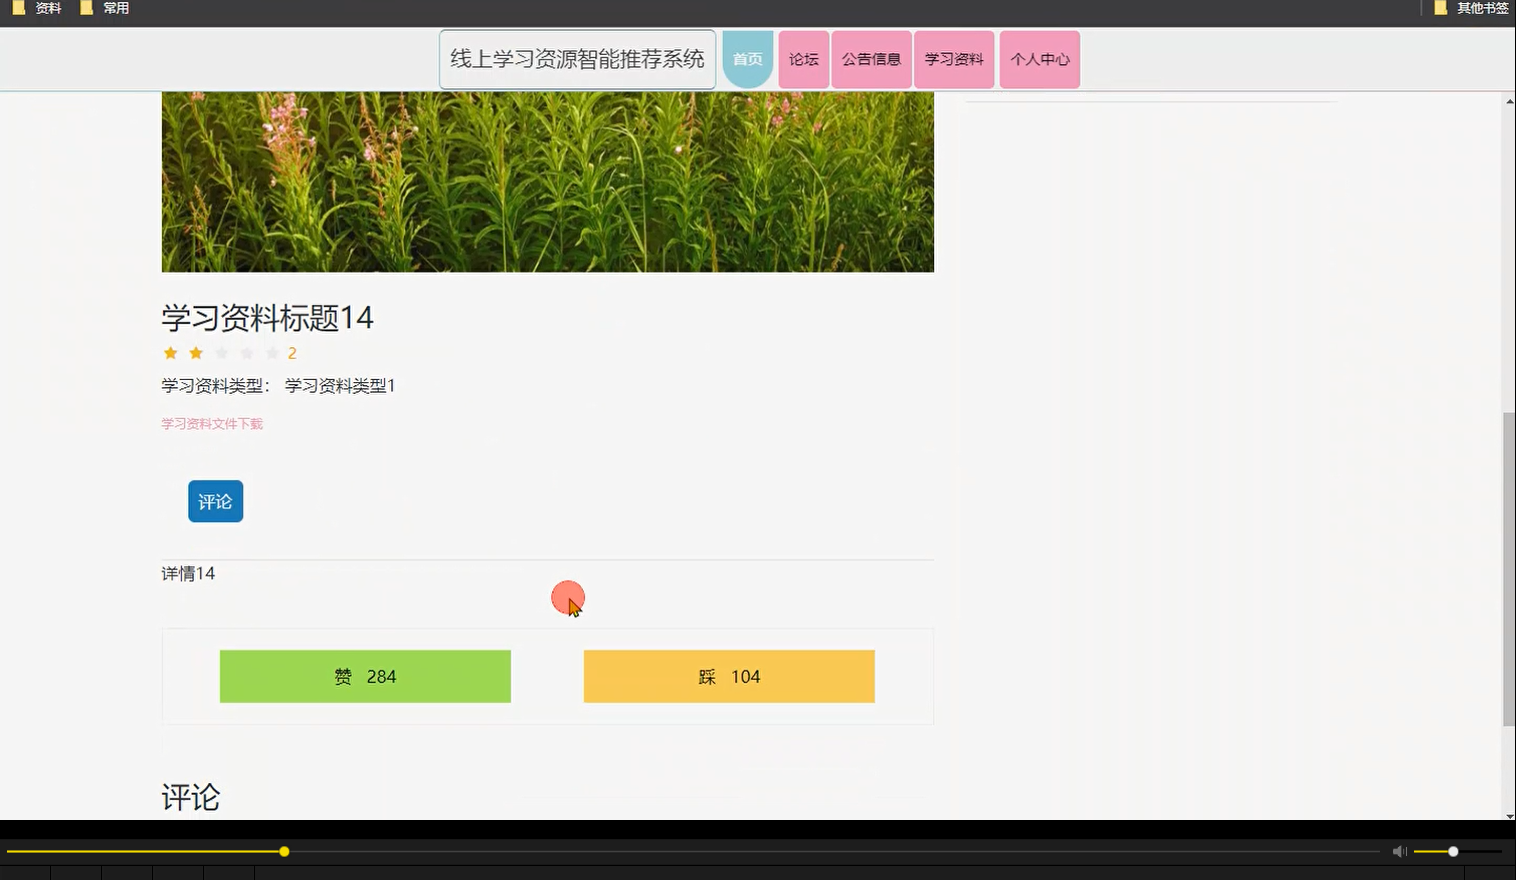
Task: Open the 论坛 tab
Action: pos(803,59)
